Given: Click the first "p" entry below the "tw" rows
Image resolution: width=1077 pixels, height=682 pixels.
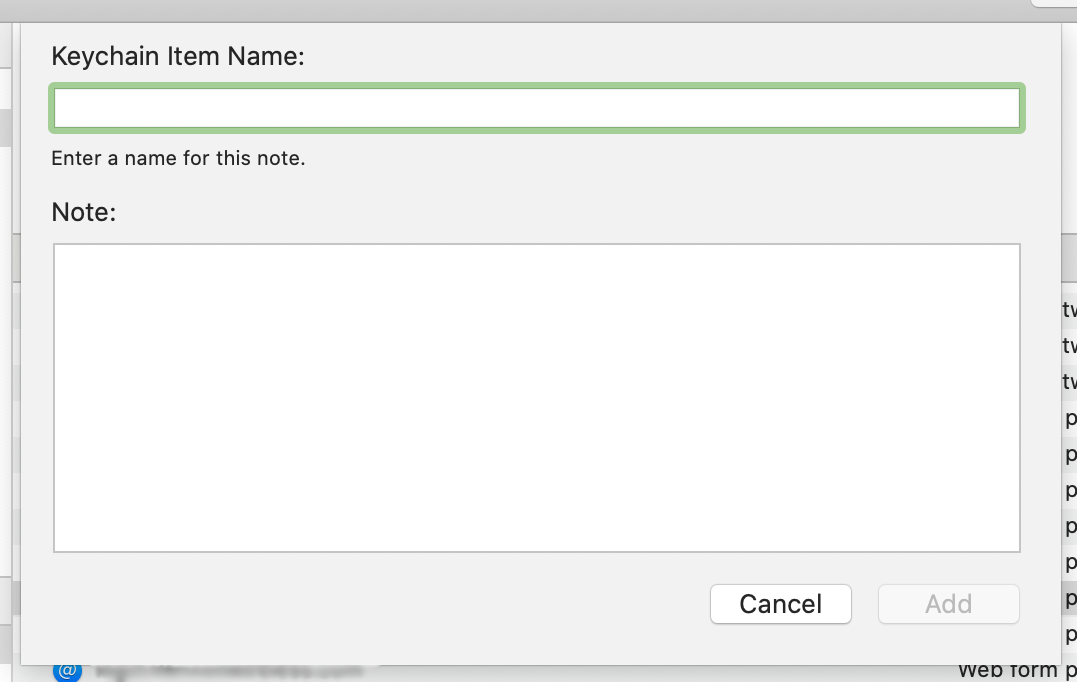Looking at the screenshot, I should (x=1068, y=417).
